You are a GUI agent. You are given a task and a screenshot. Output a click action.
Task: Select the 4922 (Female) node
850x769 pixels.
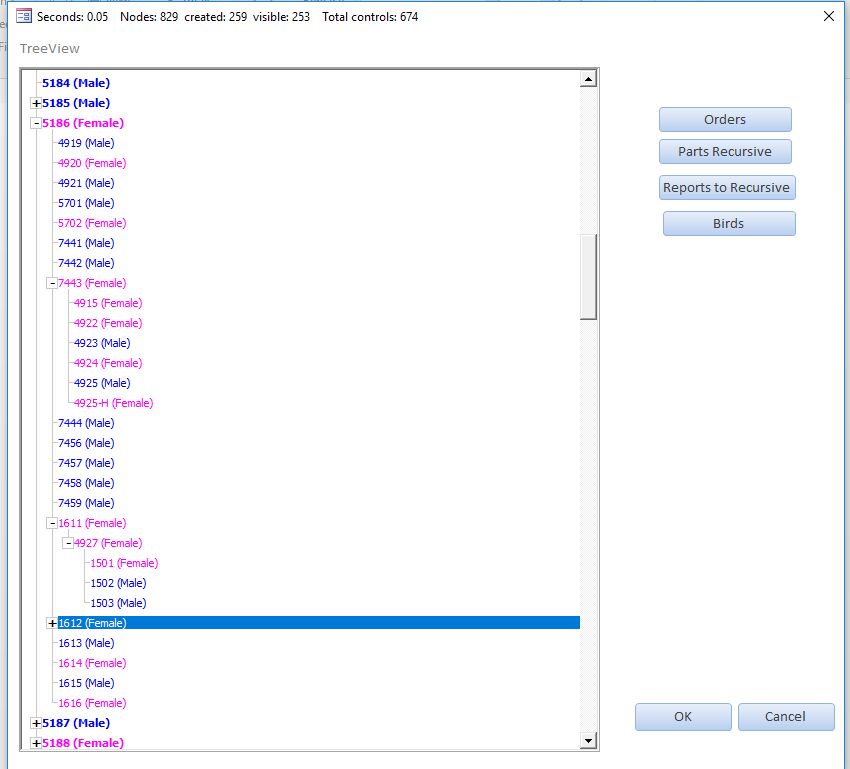click(x=108, y=323)
